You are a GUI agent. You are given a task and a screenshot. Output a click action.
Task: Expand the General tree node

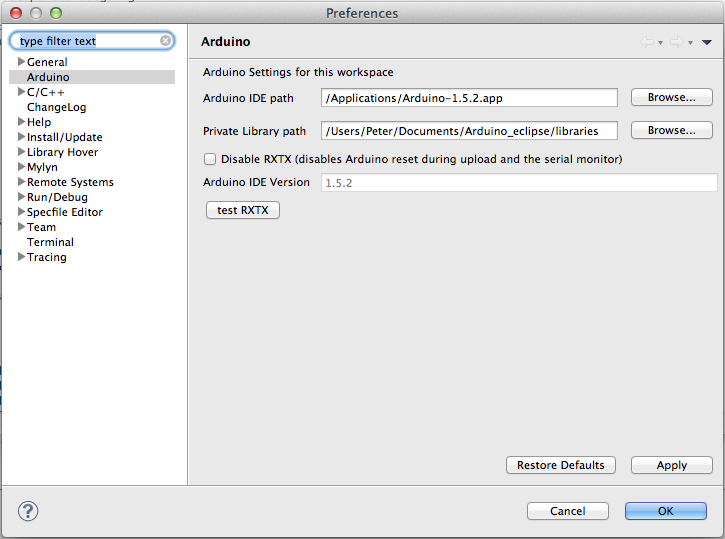pyautogui.click(x=21, y=62)
